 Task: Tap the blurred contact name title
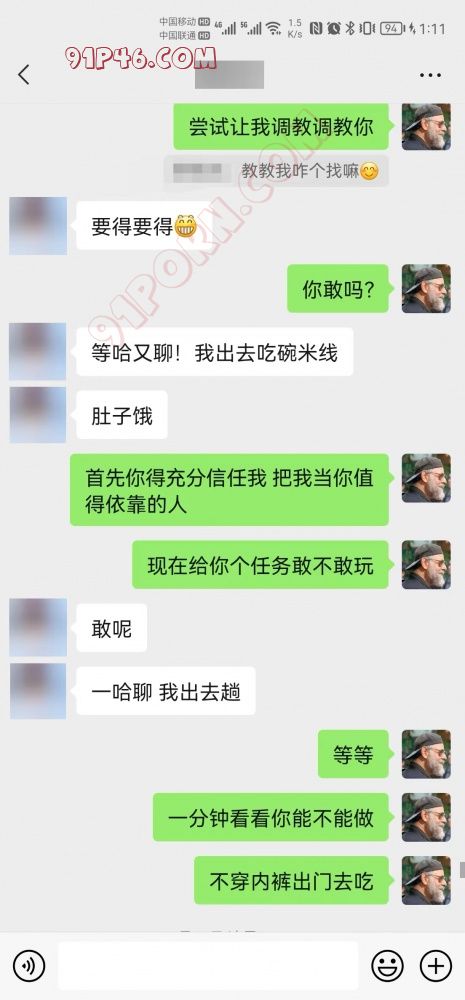pyautogui.click(x=229, y=75)
